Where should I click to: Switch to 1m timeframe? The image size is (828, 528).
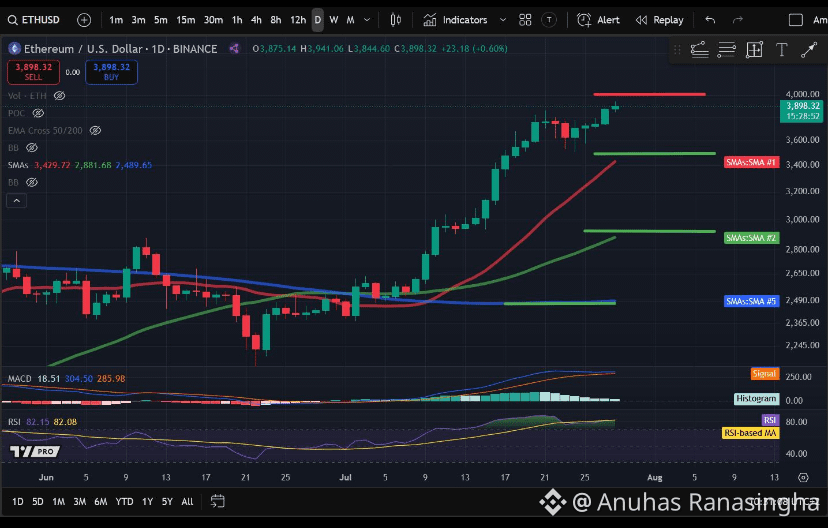(x=116, y=20)
